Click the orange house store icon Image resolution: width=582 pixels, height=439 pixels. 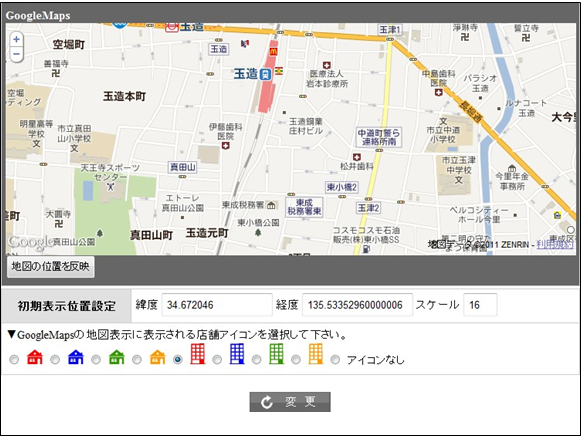157,357
